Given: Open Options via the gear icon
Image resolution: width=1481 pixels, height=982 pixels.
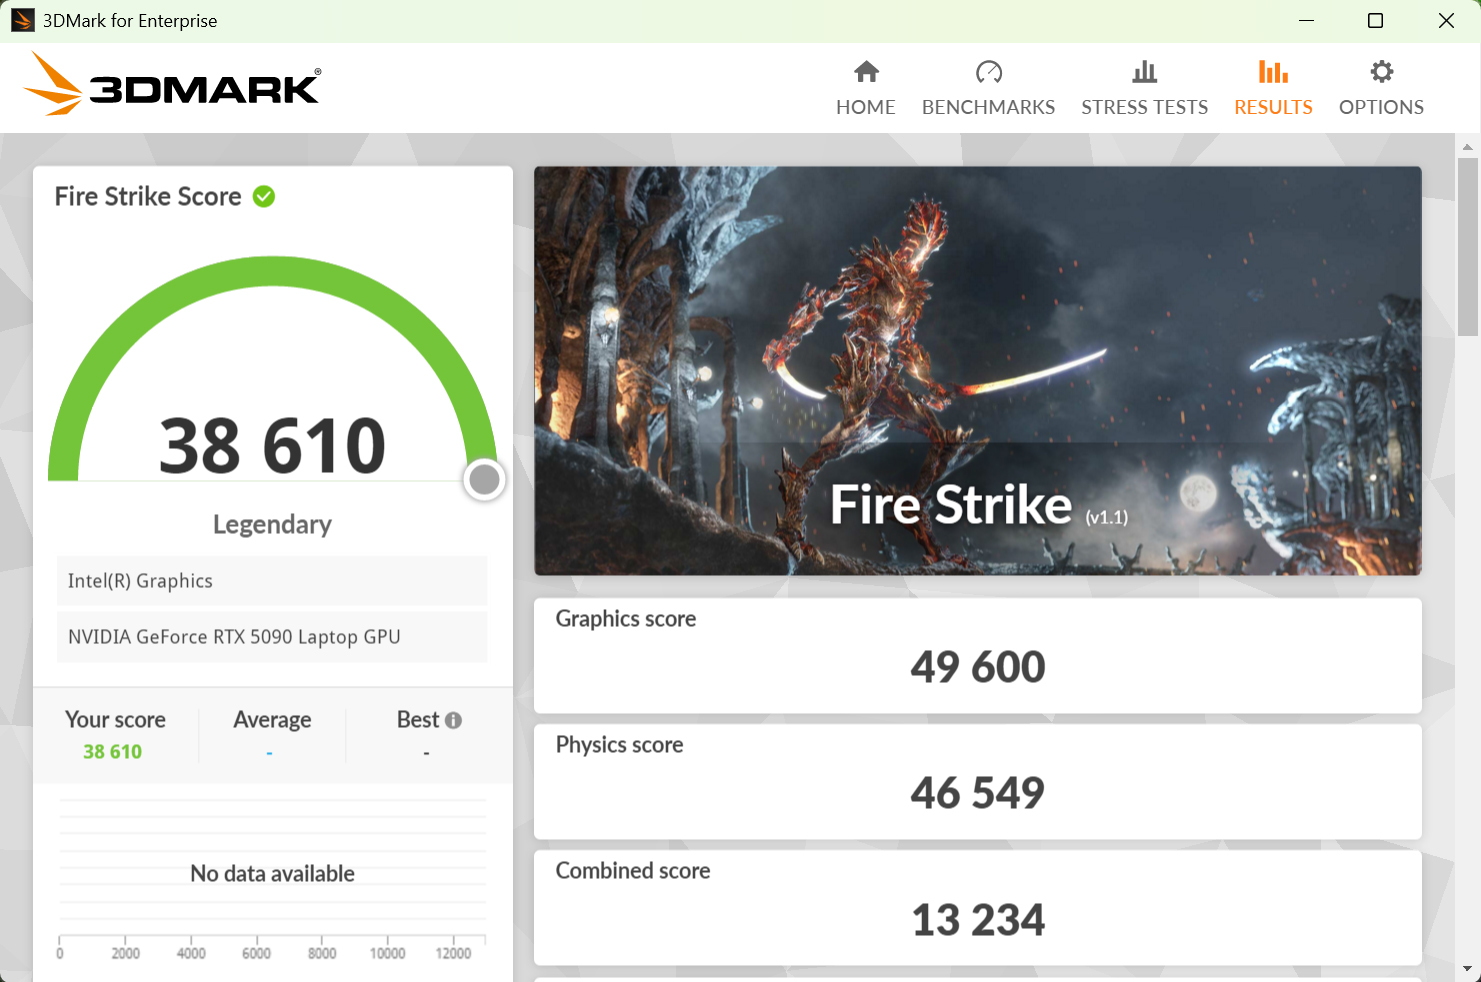Looking at the screenshot, I should (x=1380, y=86).
